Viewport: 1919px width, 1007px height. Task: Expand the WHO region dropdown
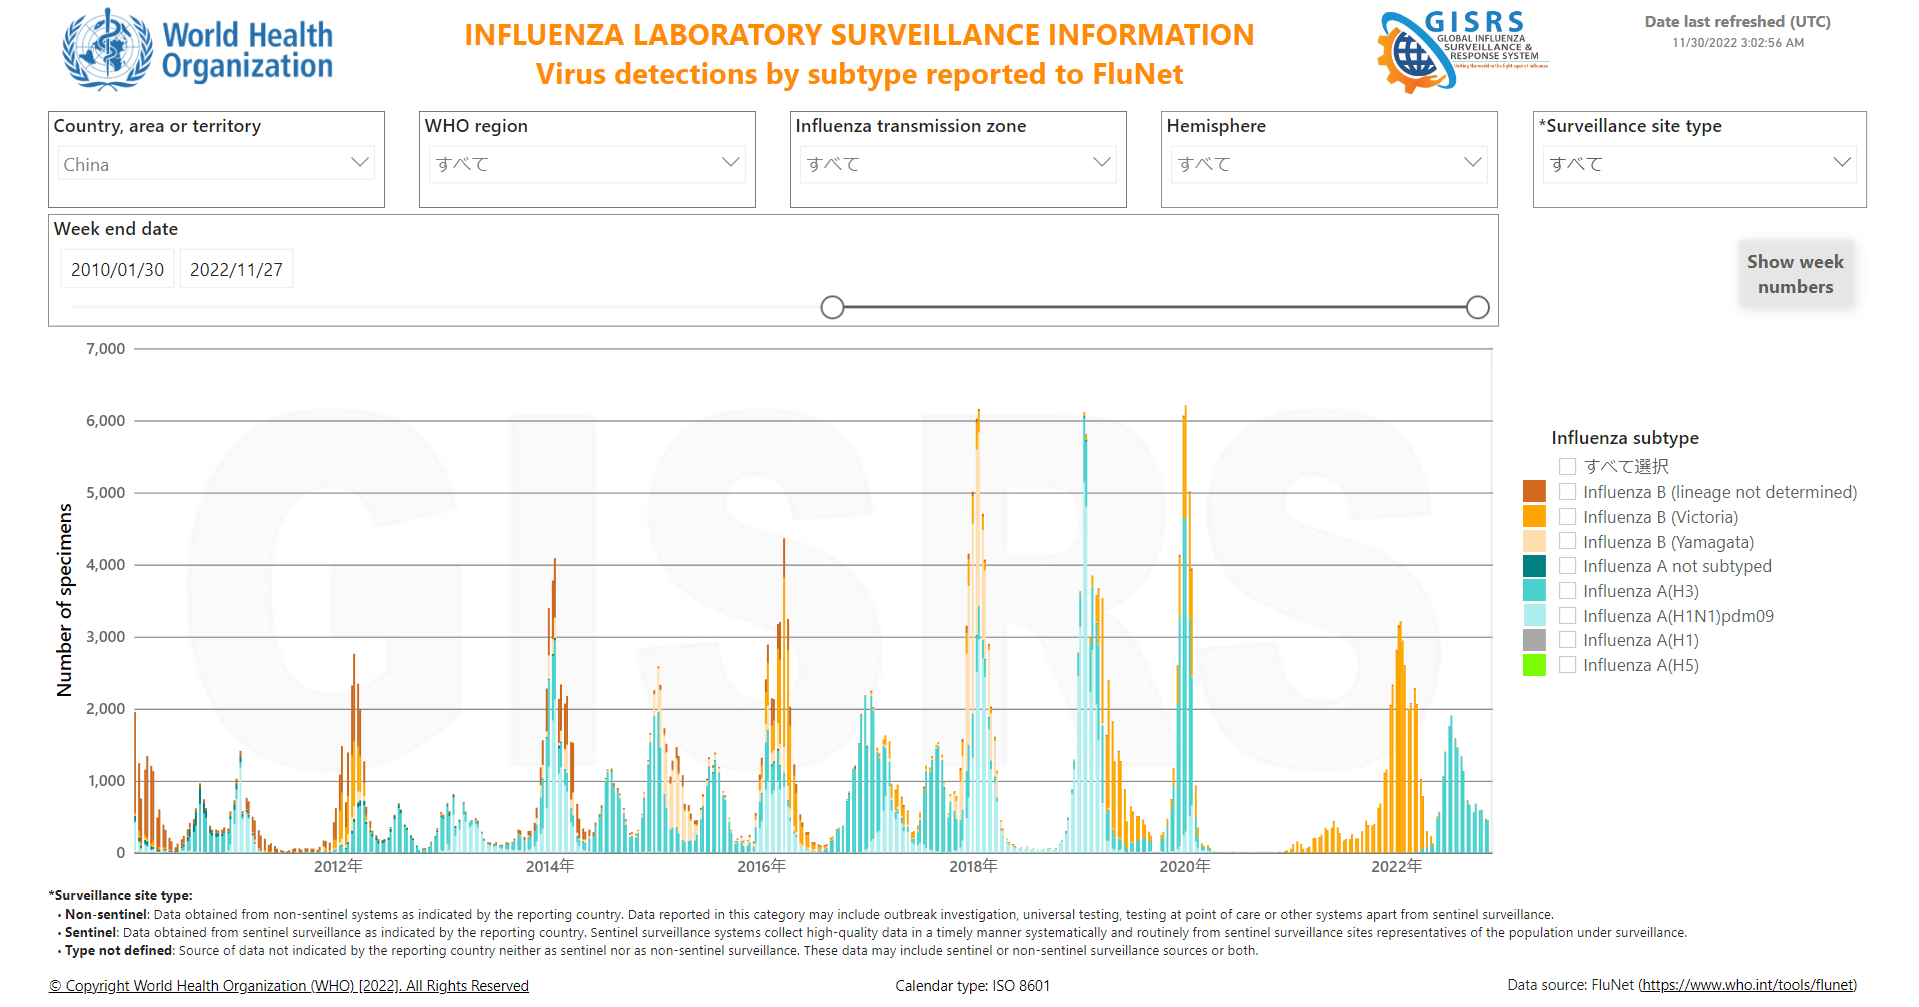tap(587, 164)
